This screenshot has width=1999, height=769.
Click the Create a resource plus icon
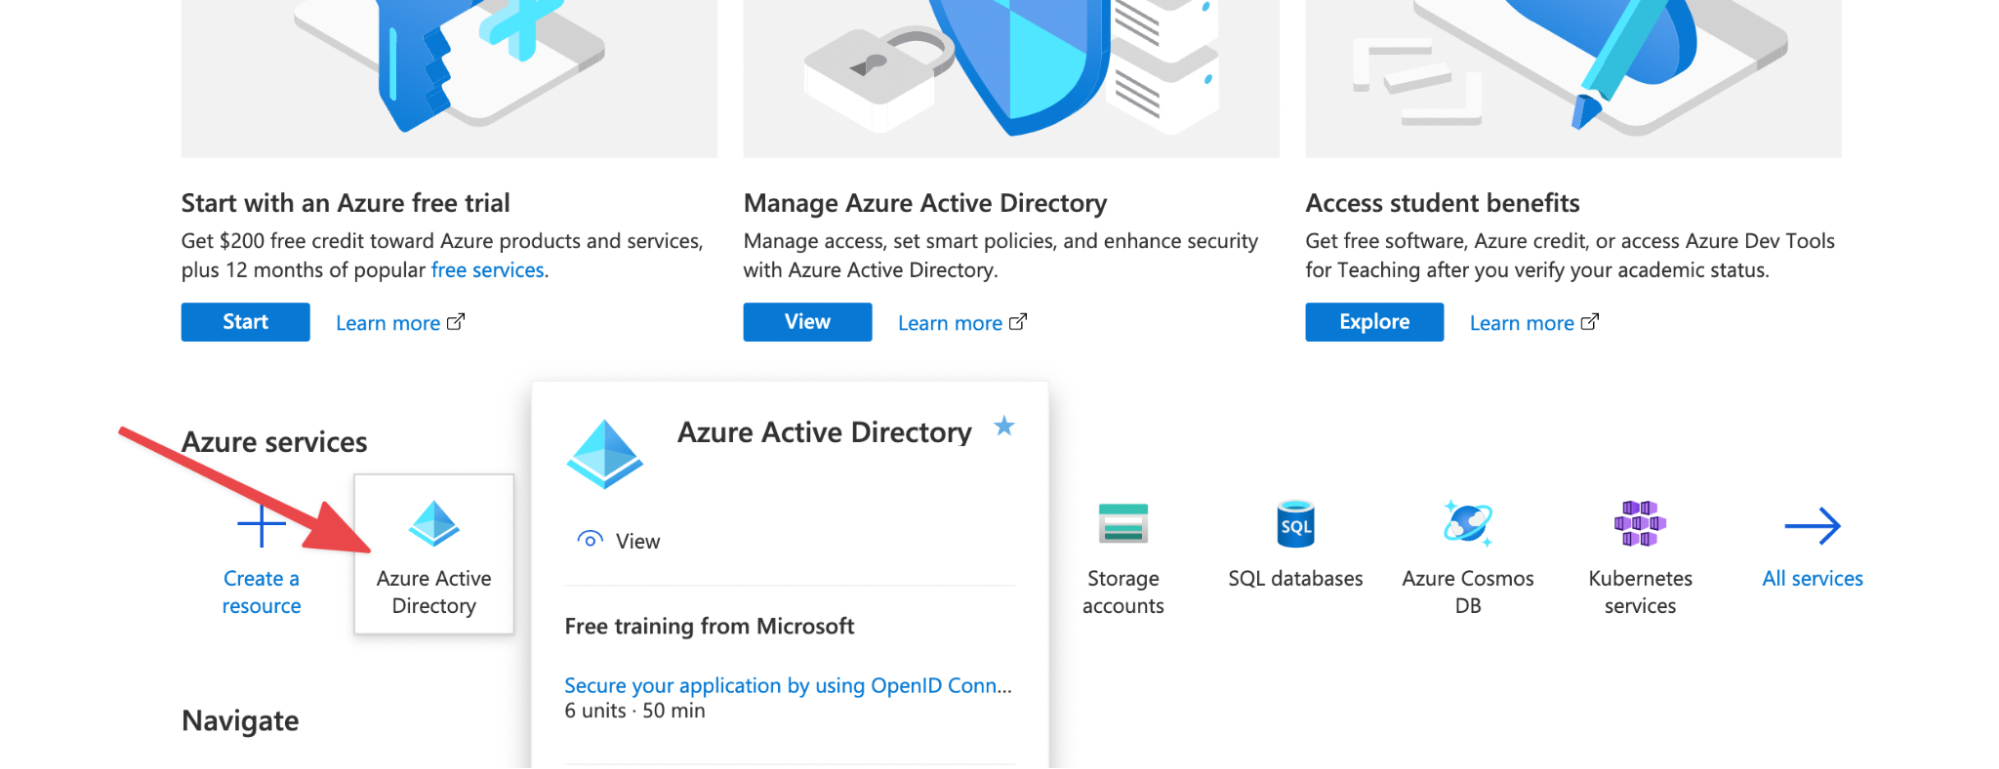point(261,525)
